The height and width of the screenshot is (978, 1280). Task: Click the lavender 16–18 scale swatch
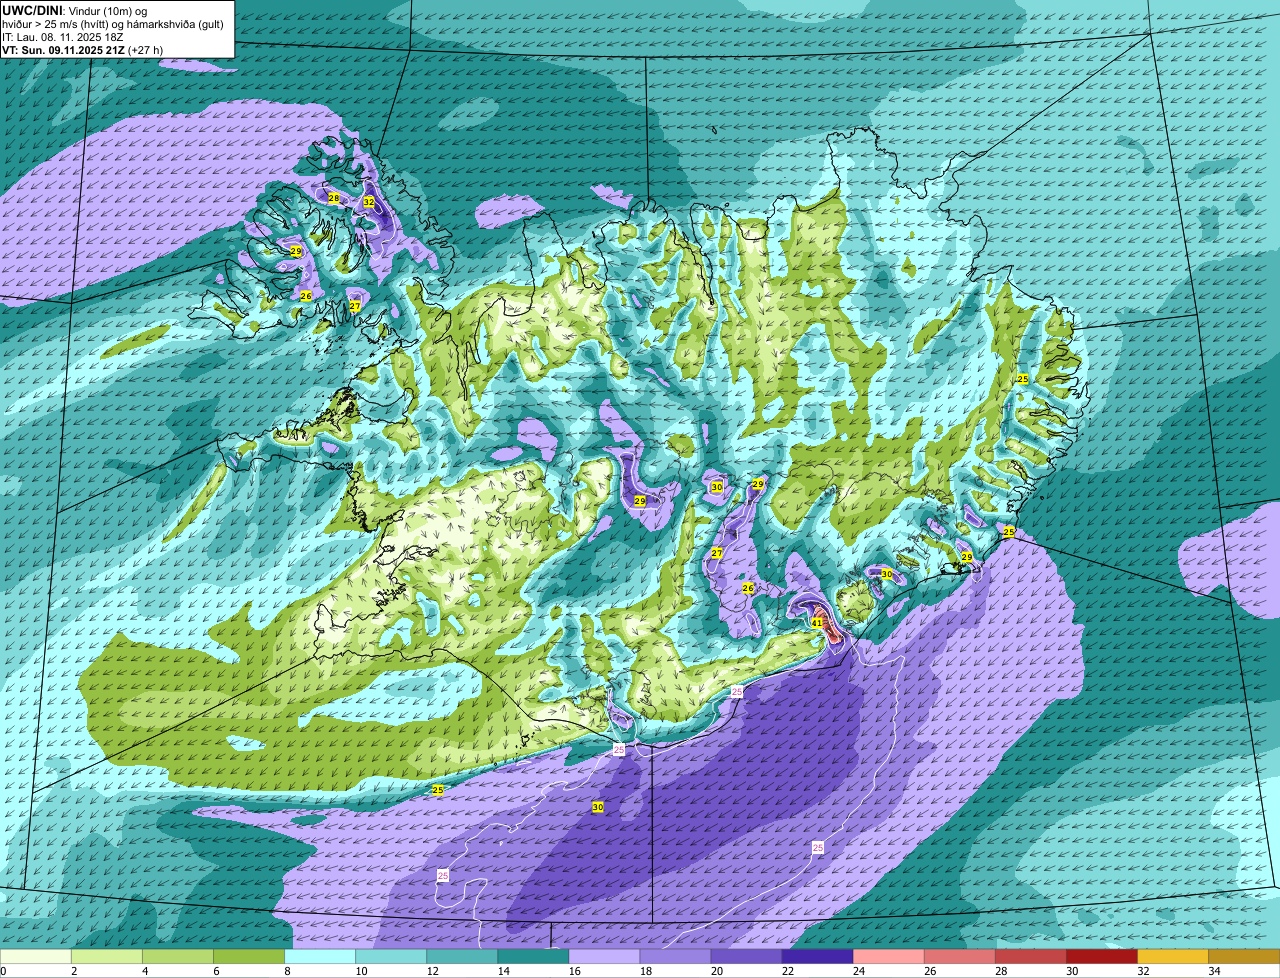604,957
